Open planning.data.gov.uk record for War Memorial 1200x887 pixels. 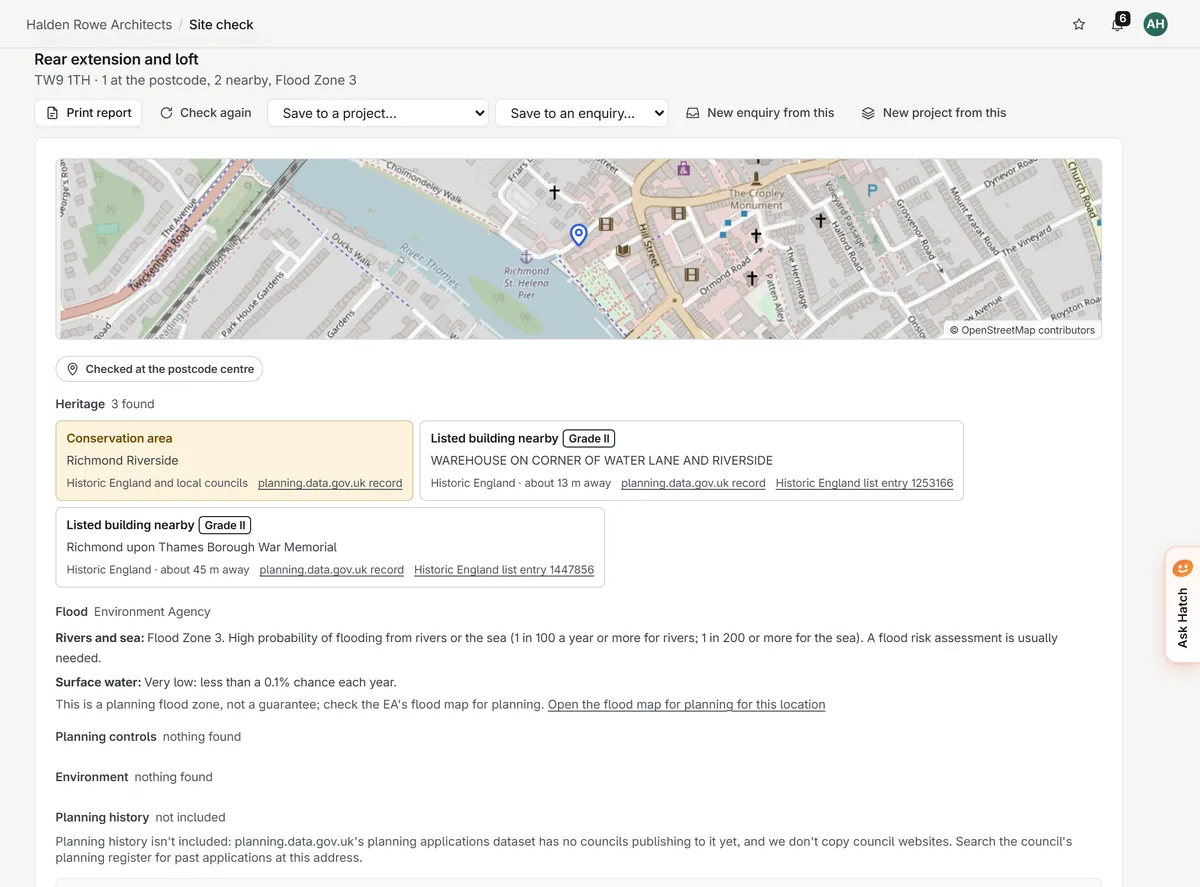(x=331, y=570)
